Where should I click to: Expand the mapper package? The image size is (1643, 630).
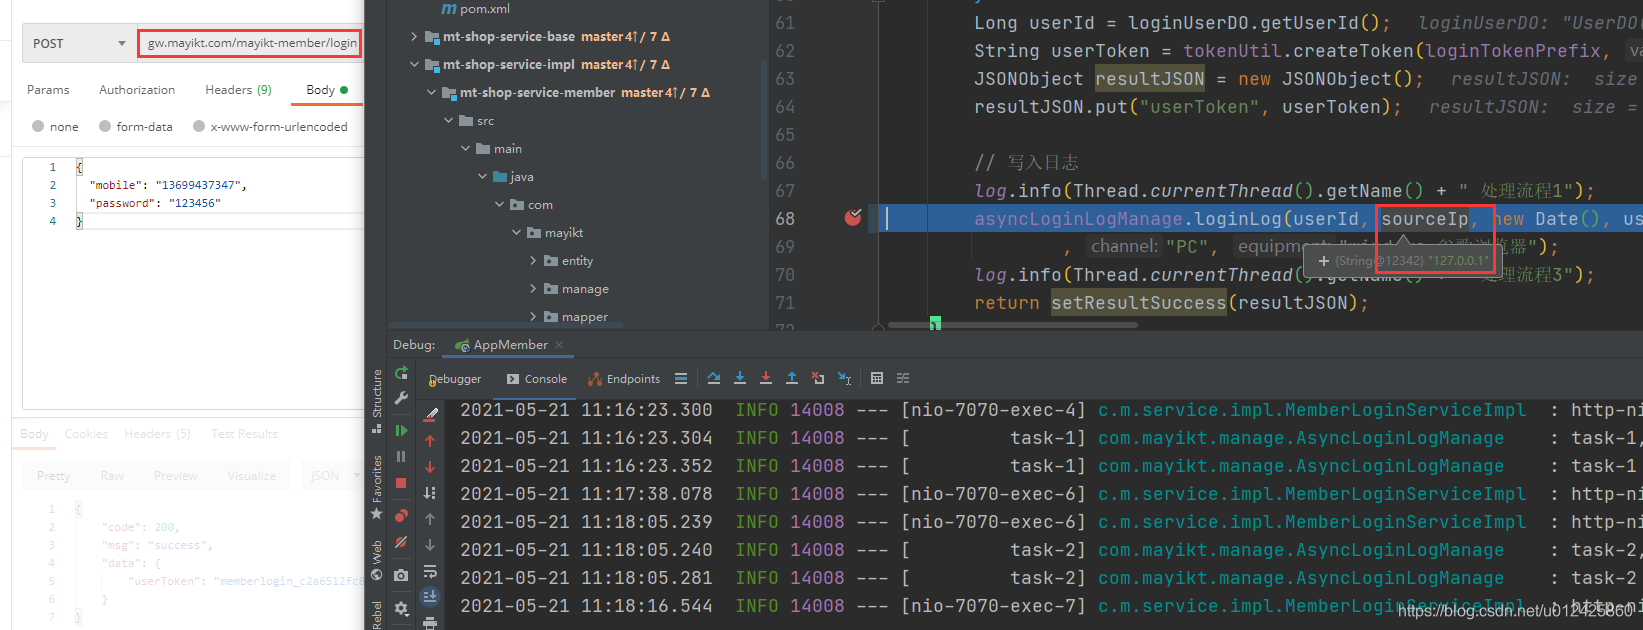point(534,317)
